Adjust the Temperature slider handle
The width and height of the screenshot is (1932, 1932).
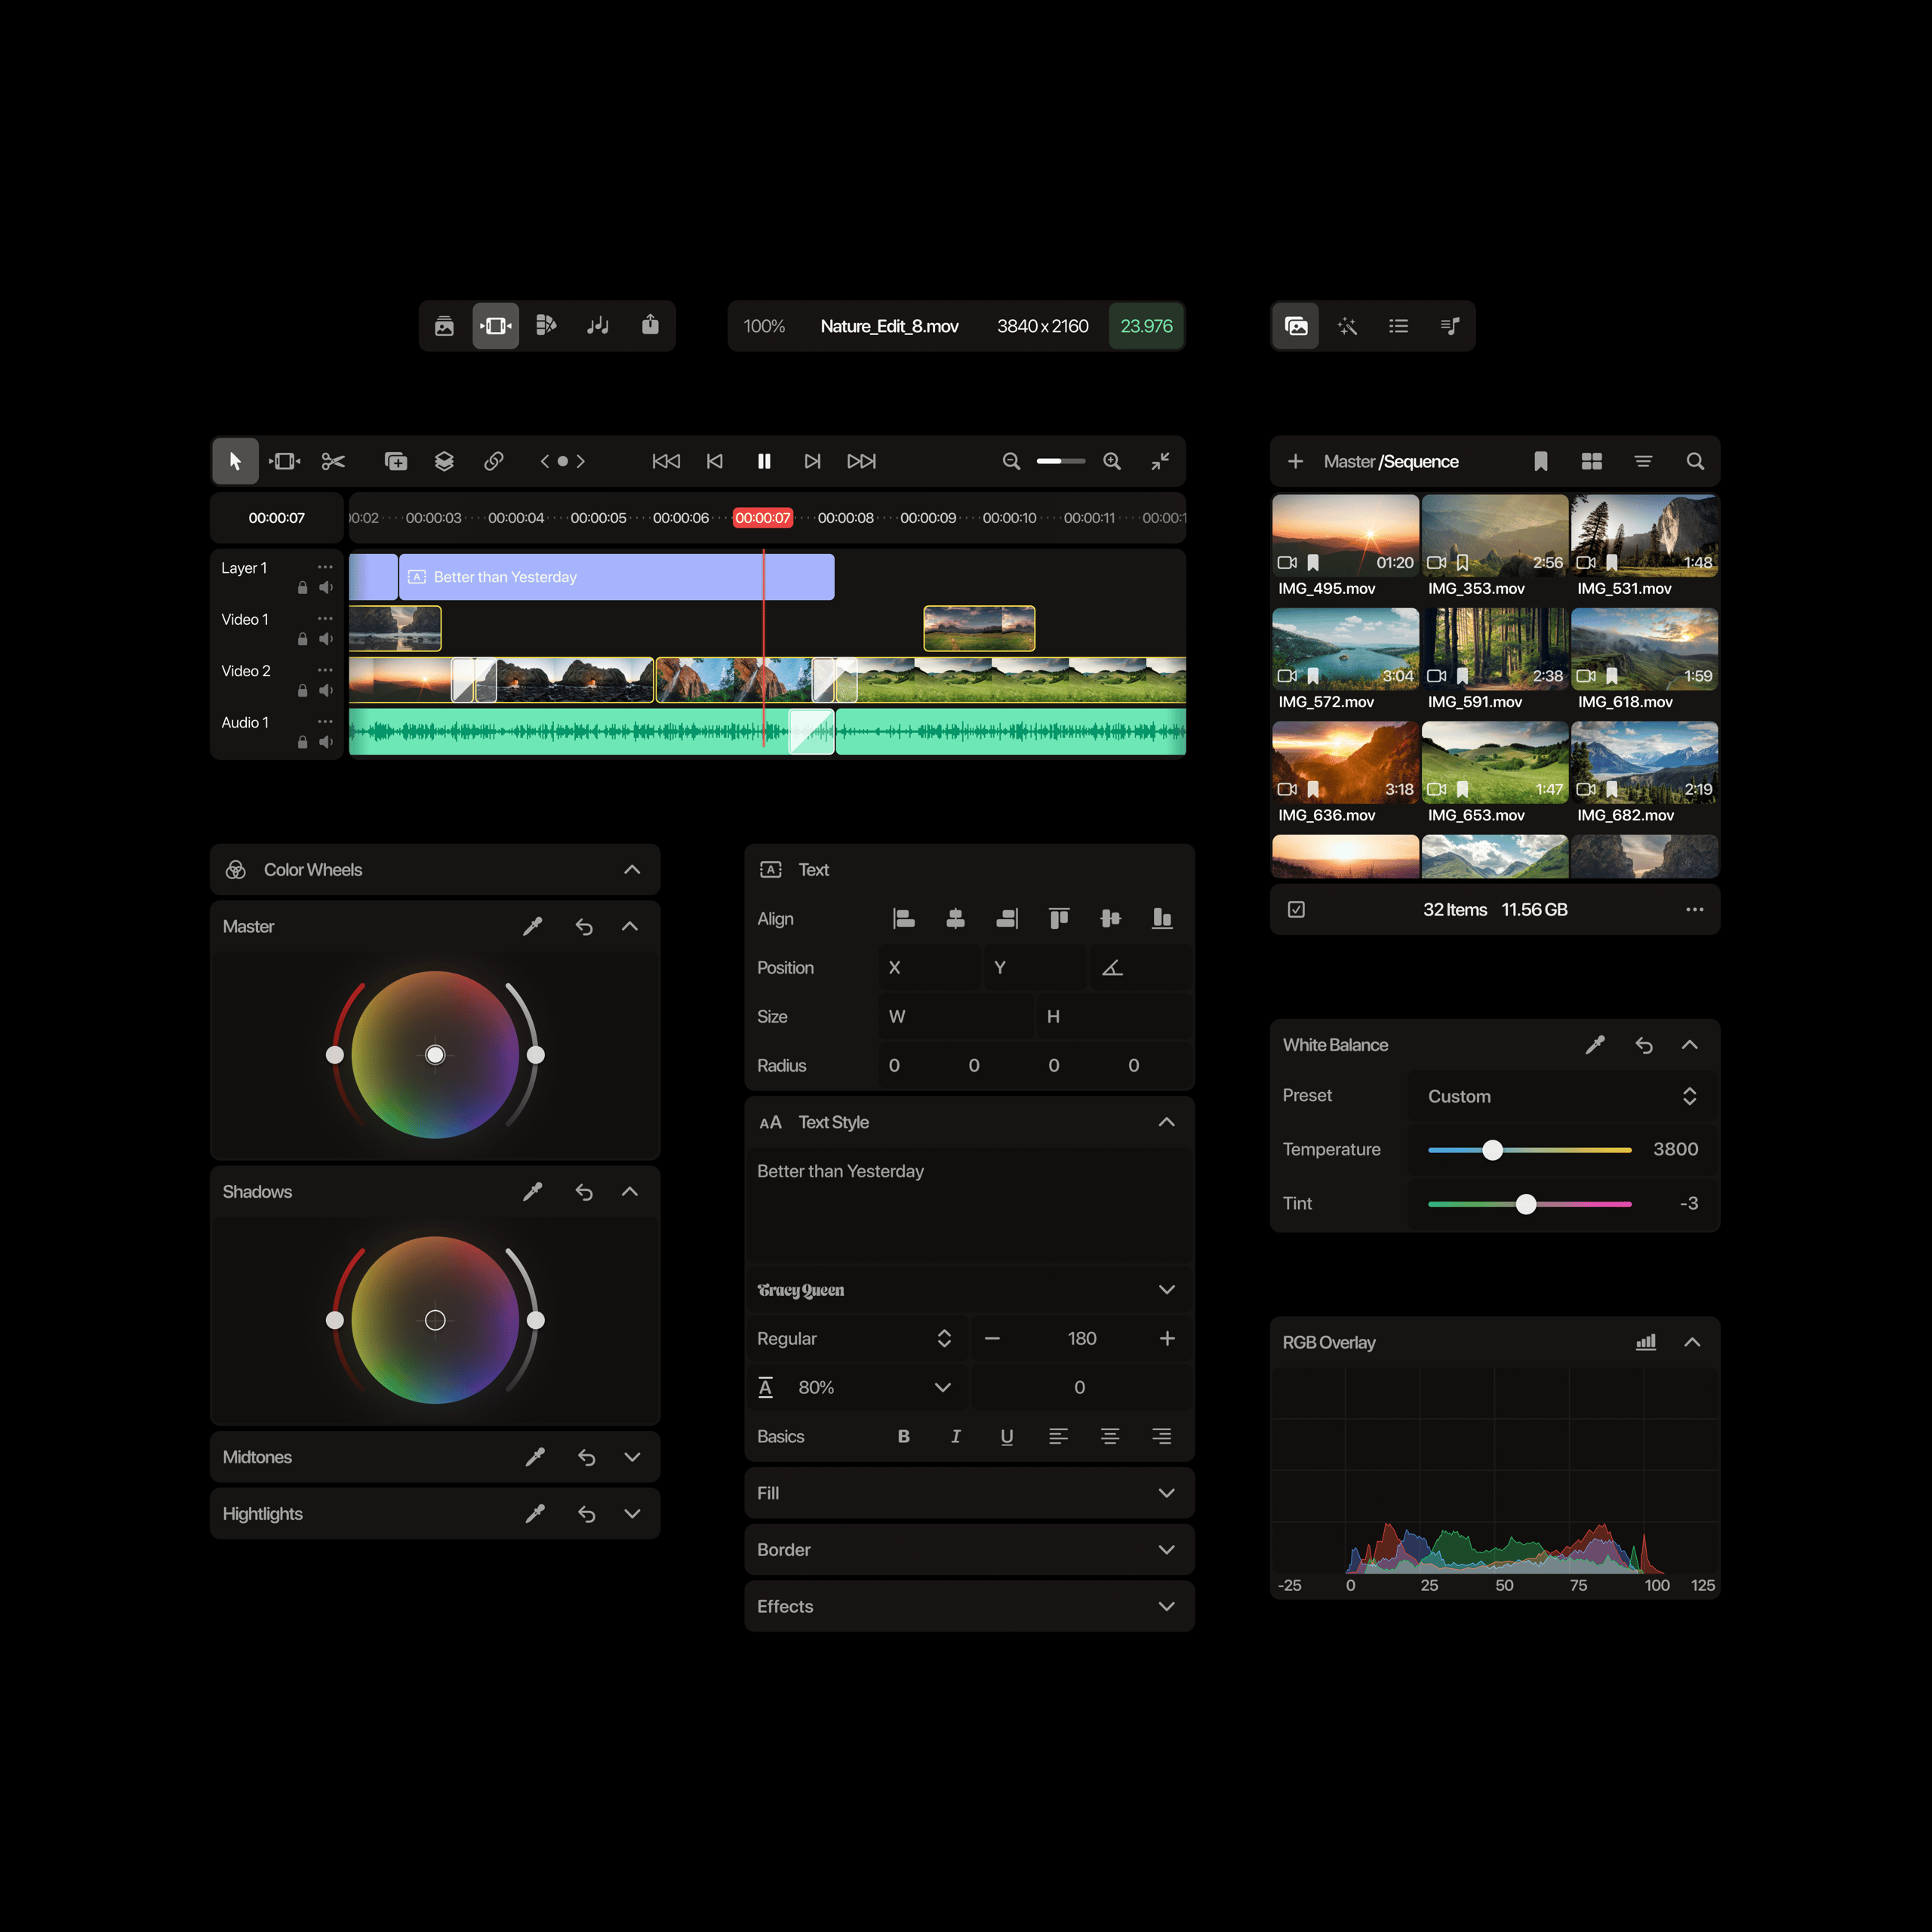(1493, 1150)
